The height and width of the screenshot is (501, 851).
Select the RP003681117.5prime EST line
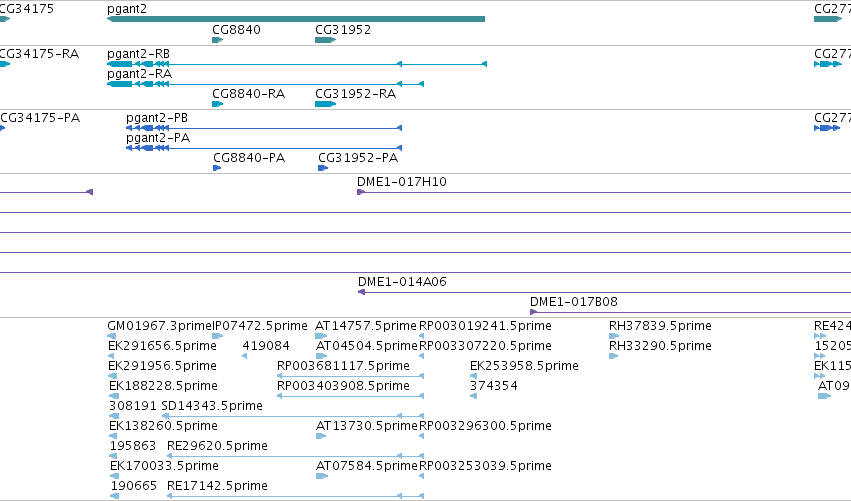coord(350,376)
